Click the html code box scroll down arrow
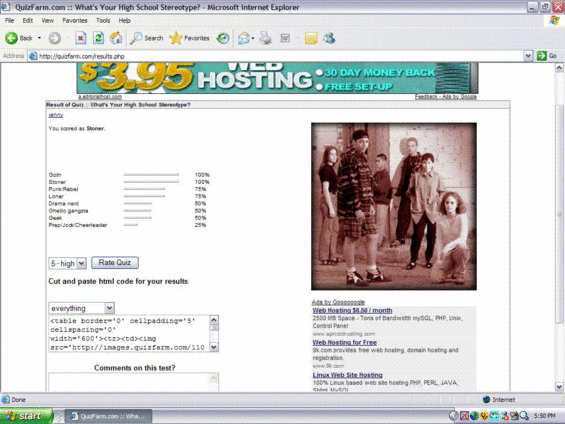Image resolution: width=565 pixels, height=424 pixels. coord(214,347)
